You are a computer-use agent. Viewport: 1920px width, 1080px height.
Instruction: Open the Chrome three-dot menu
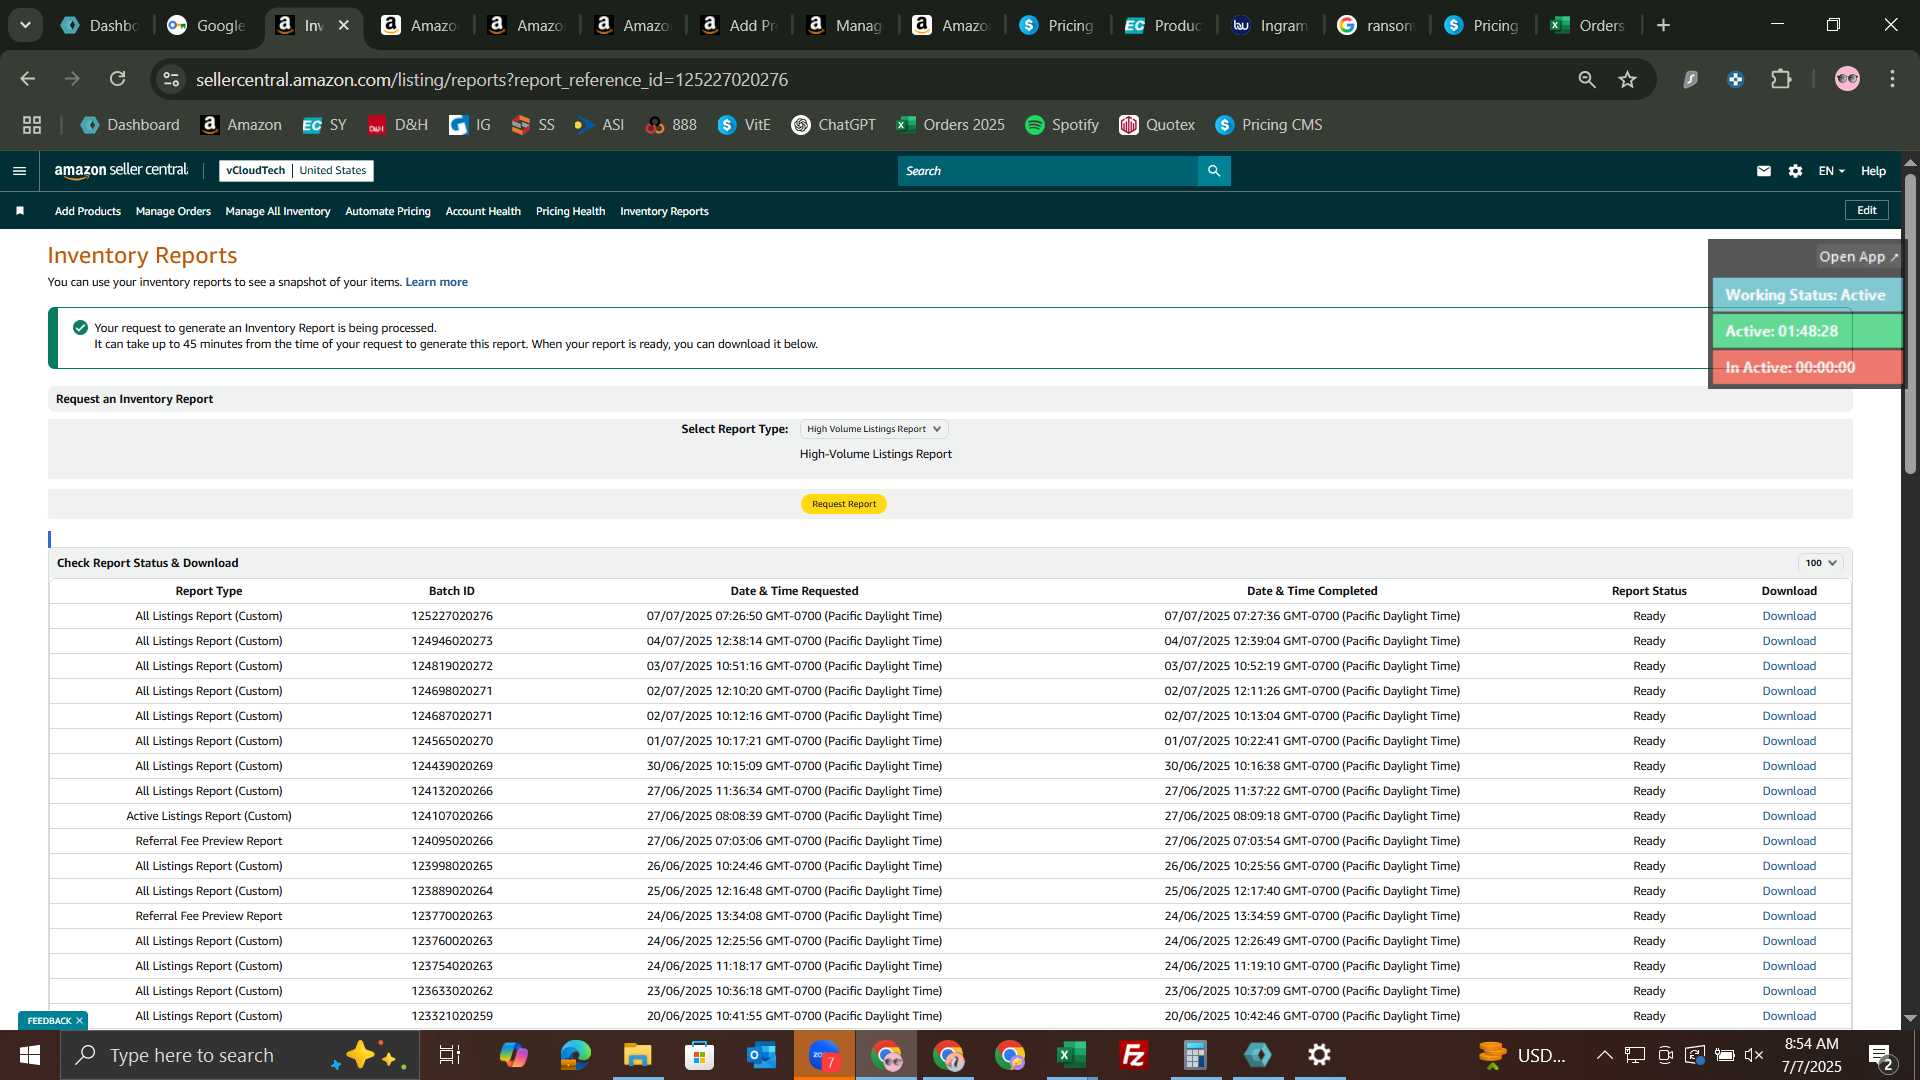pos(1892,79)
